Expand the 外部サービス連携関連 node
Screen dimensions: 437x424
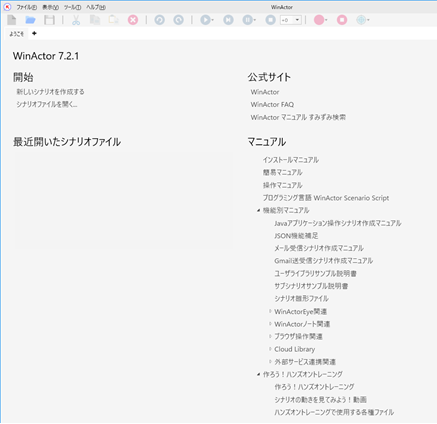click(x=270, y=362)
